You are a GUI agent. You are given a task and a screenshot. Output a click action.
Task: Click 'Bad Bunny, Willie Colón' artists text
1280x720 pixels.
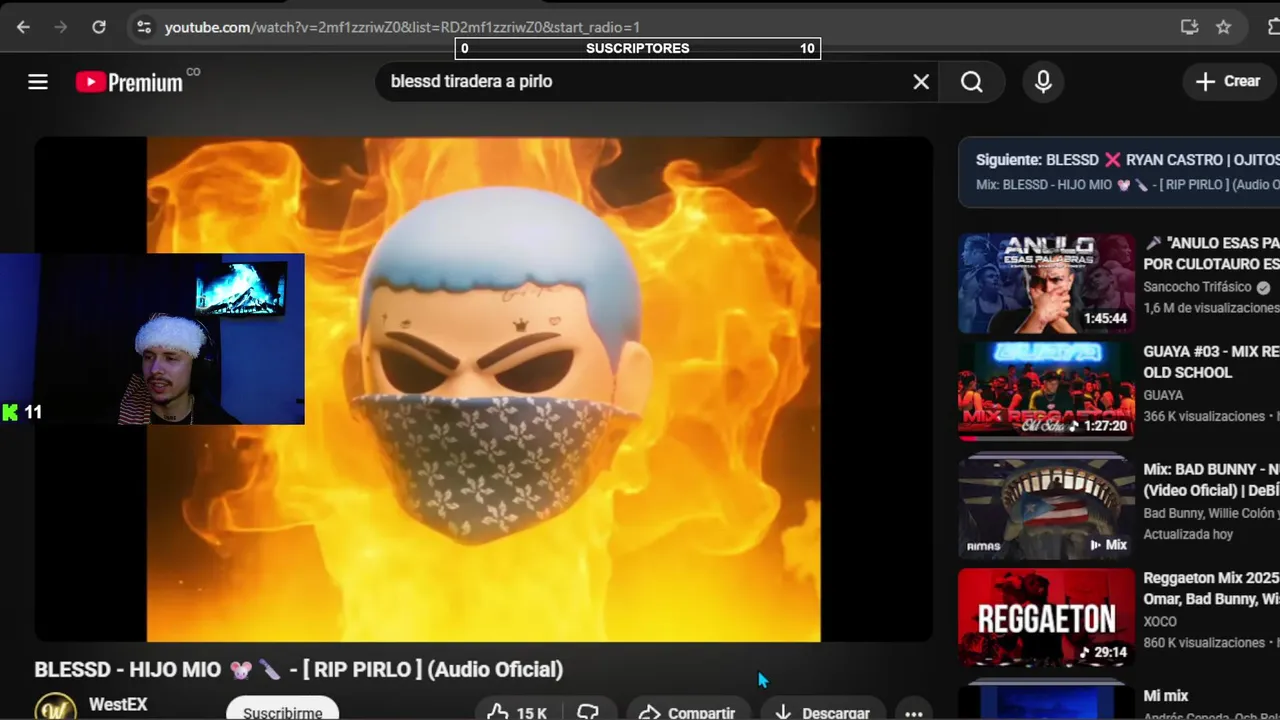coord(1212,513)
